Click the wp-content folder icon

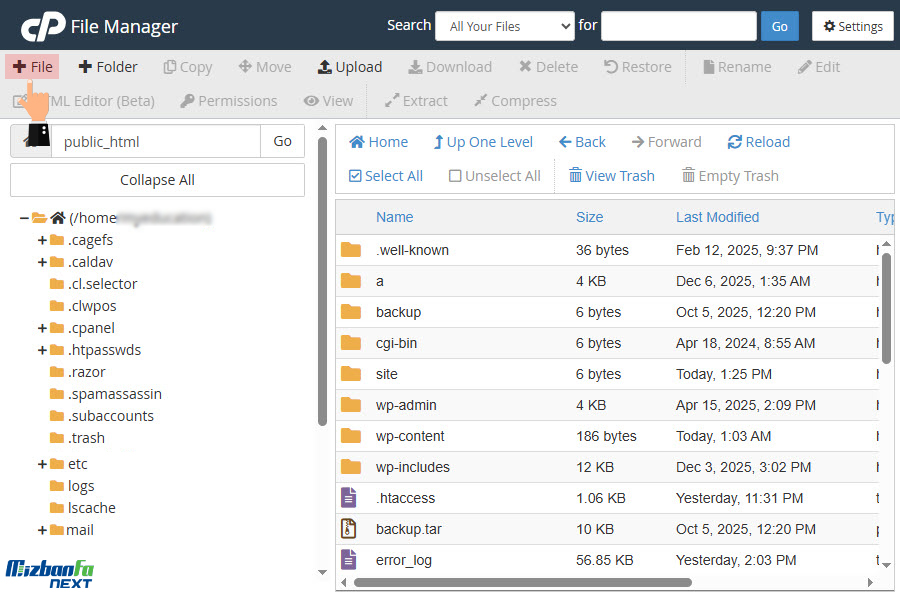350,436
